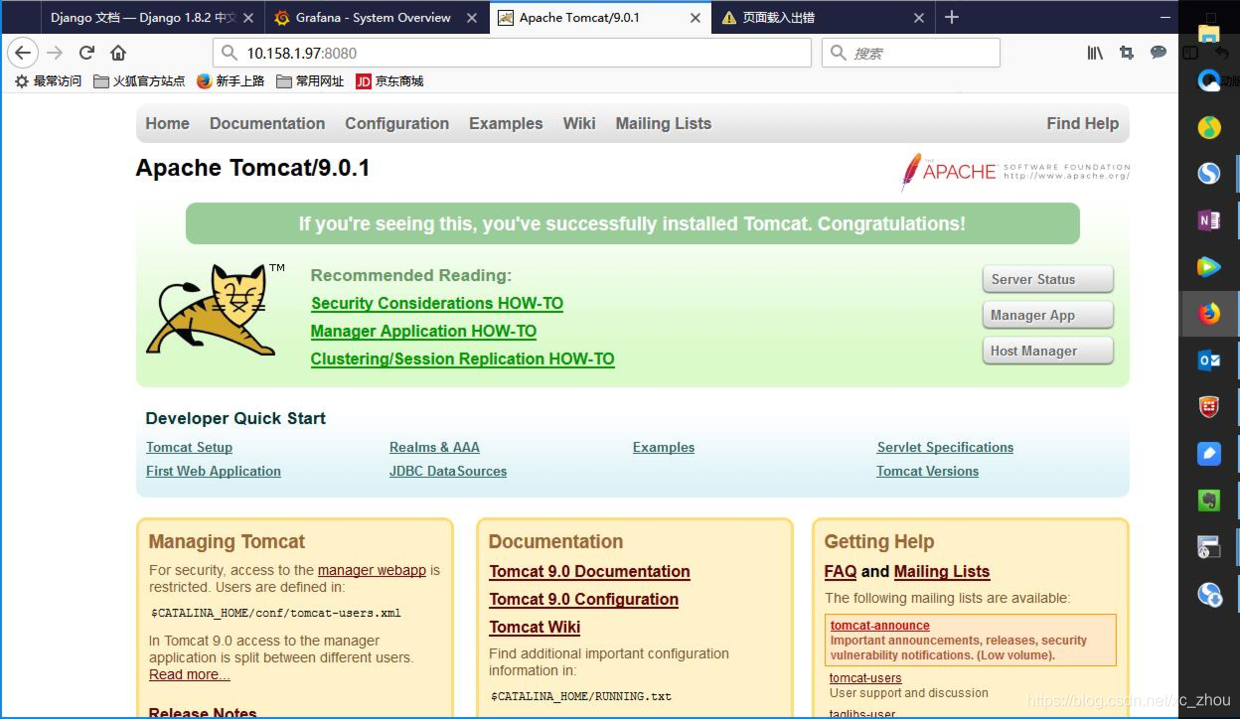Screen dimensions: 1240x719
Task: Close the page load error tab
Action: point(919,18)
